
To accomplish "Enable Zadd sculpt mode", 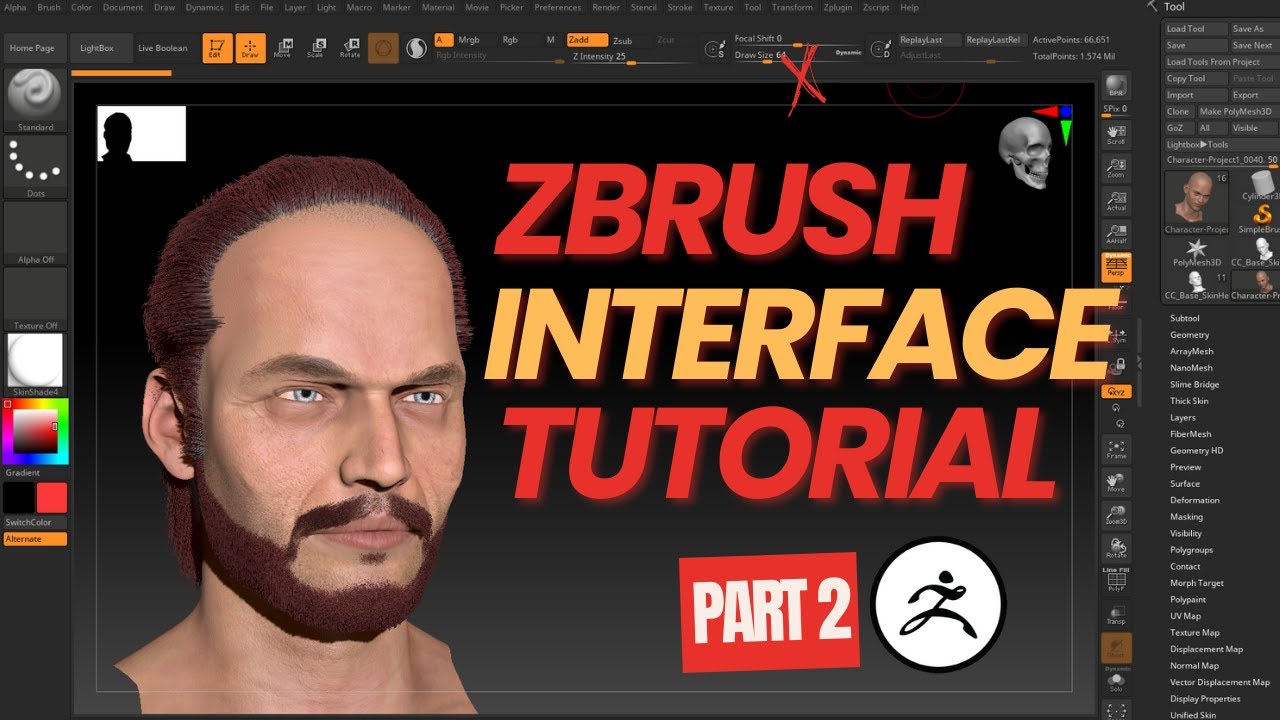I will 587,40.
